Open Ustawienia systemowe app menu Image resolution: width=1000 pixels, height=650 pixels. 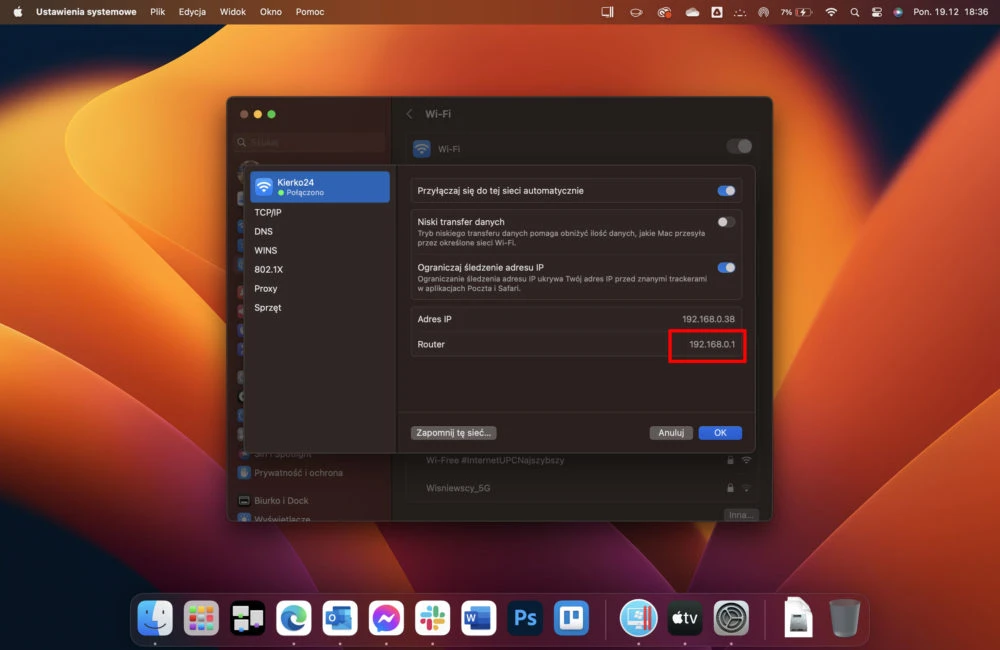tap(86, 11)
